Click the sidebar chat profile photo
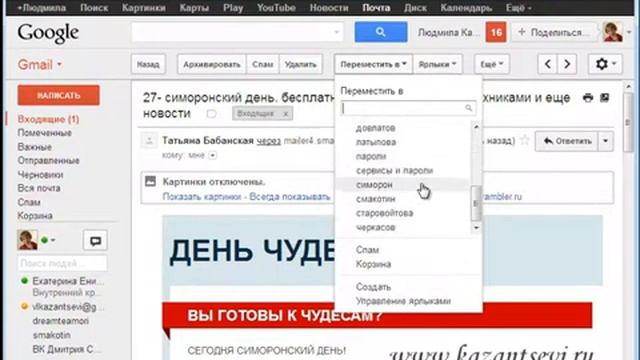 pyautogui.click(x=27, y=240)
